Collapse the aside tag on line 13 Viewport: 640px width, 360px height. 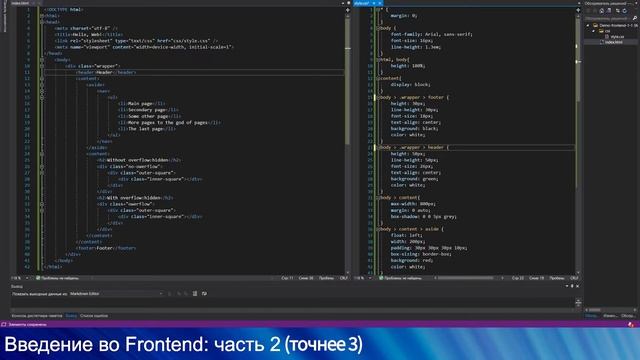coord(42,84)
